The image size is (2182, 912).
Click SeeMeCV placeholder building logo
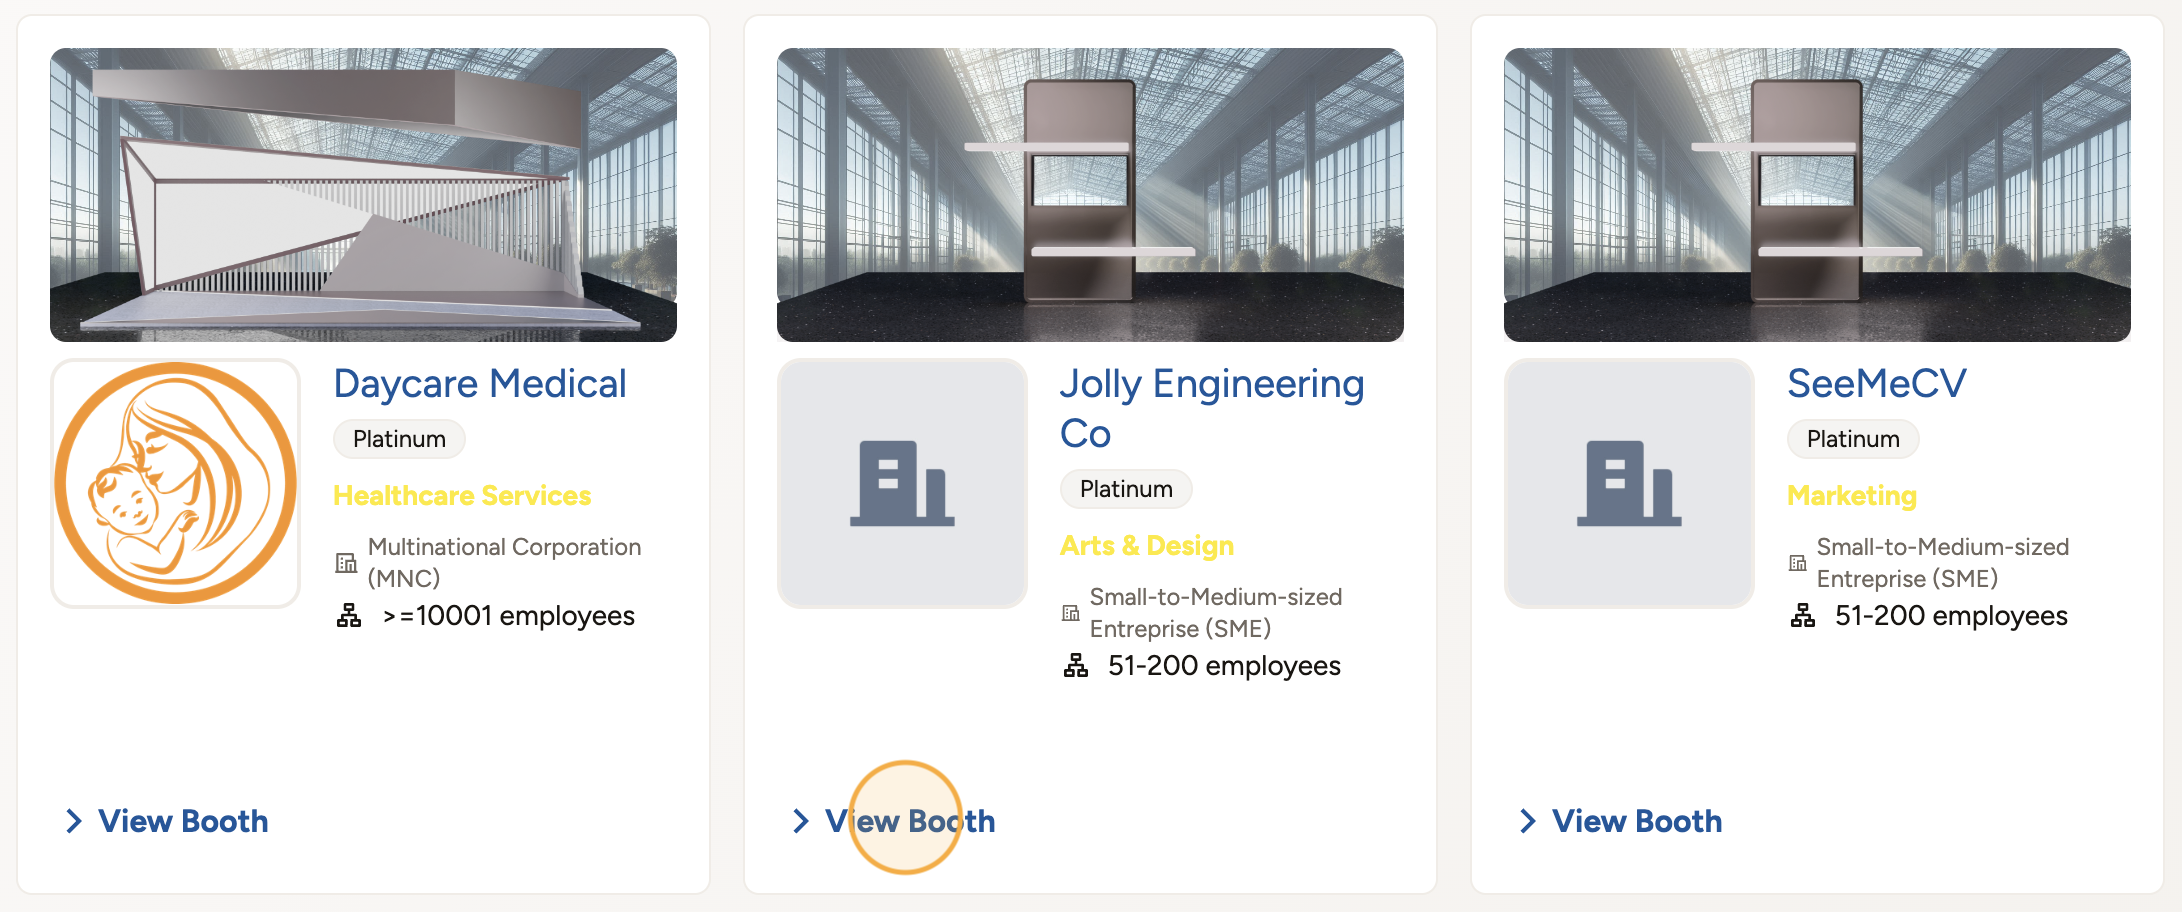[1629, 483]
